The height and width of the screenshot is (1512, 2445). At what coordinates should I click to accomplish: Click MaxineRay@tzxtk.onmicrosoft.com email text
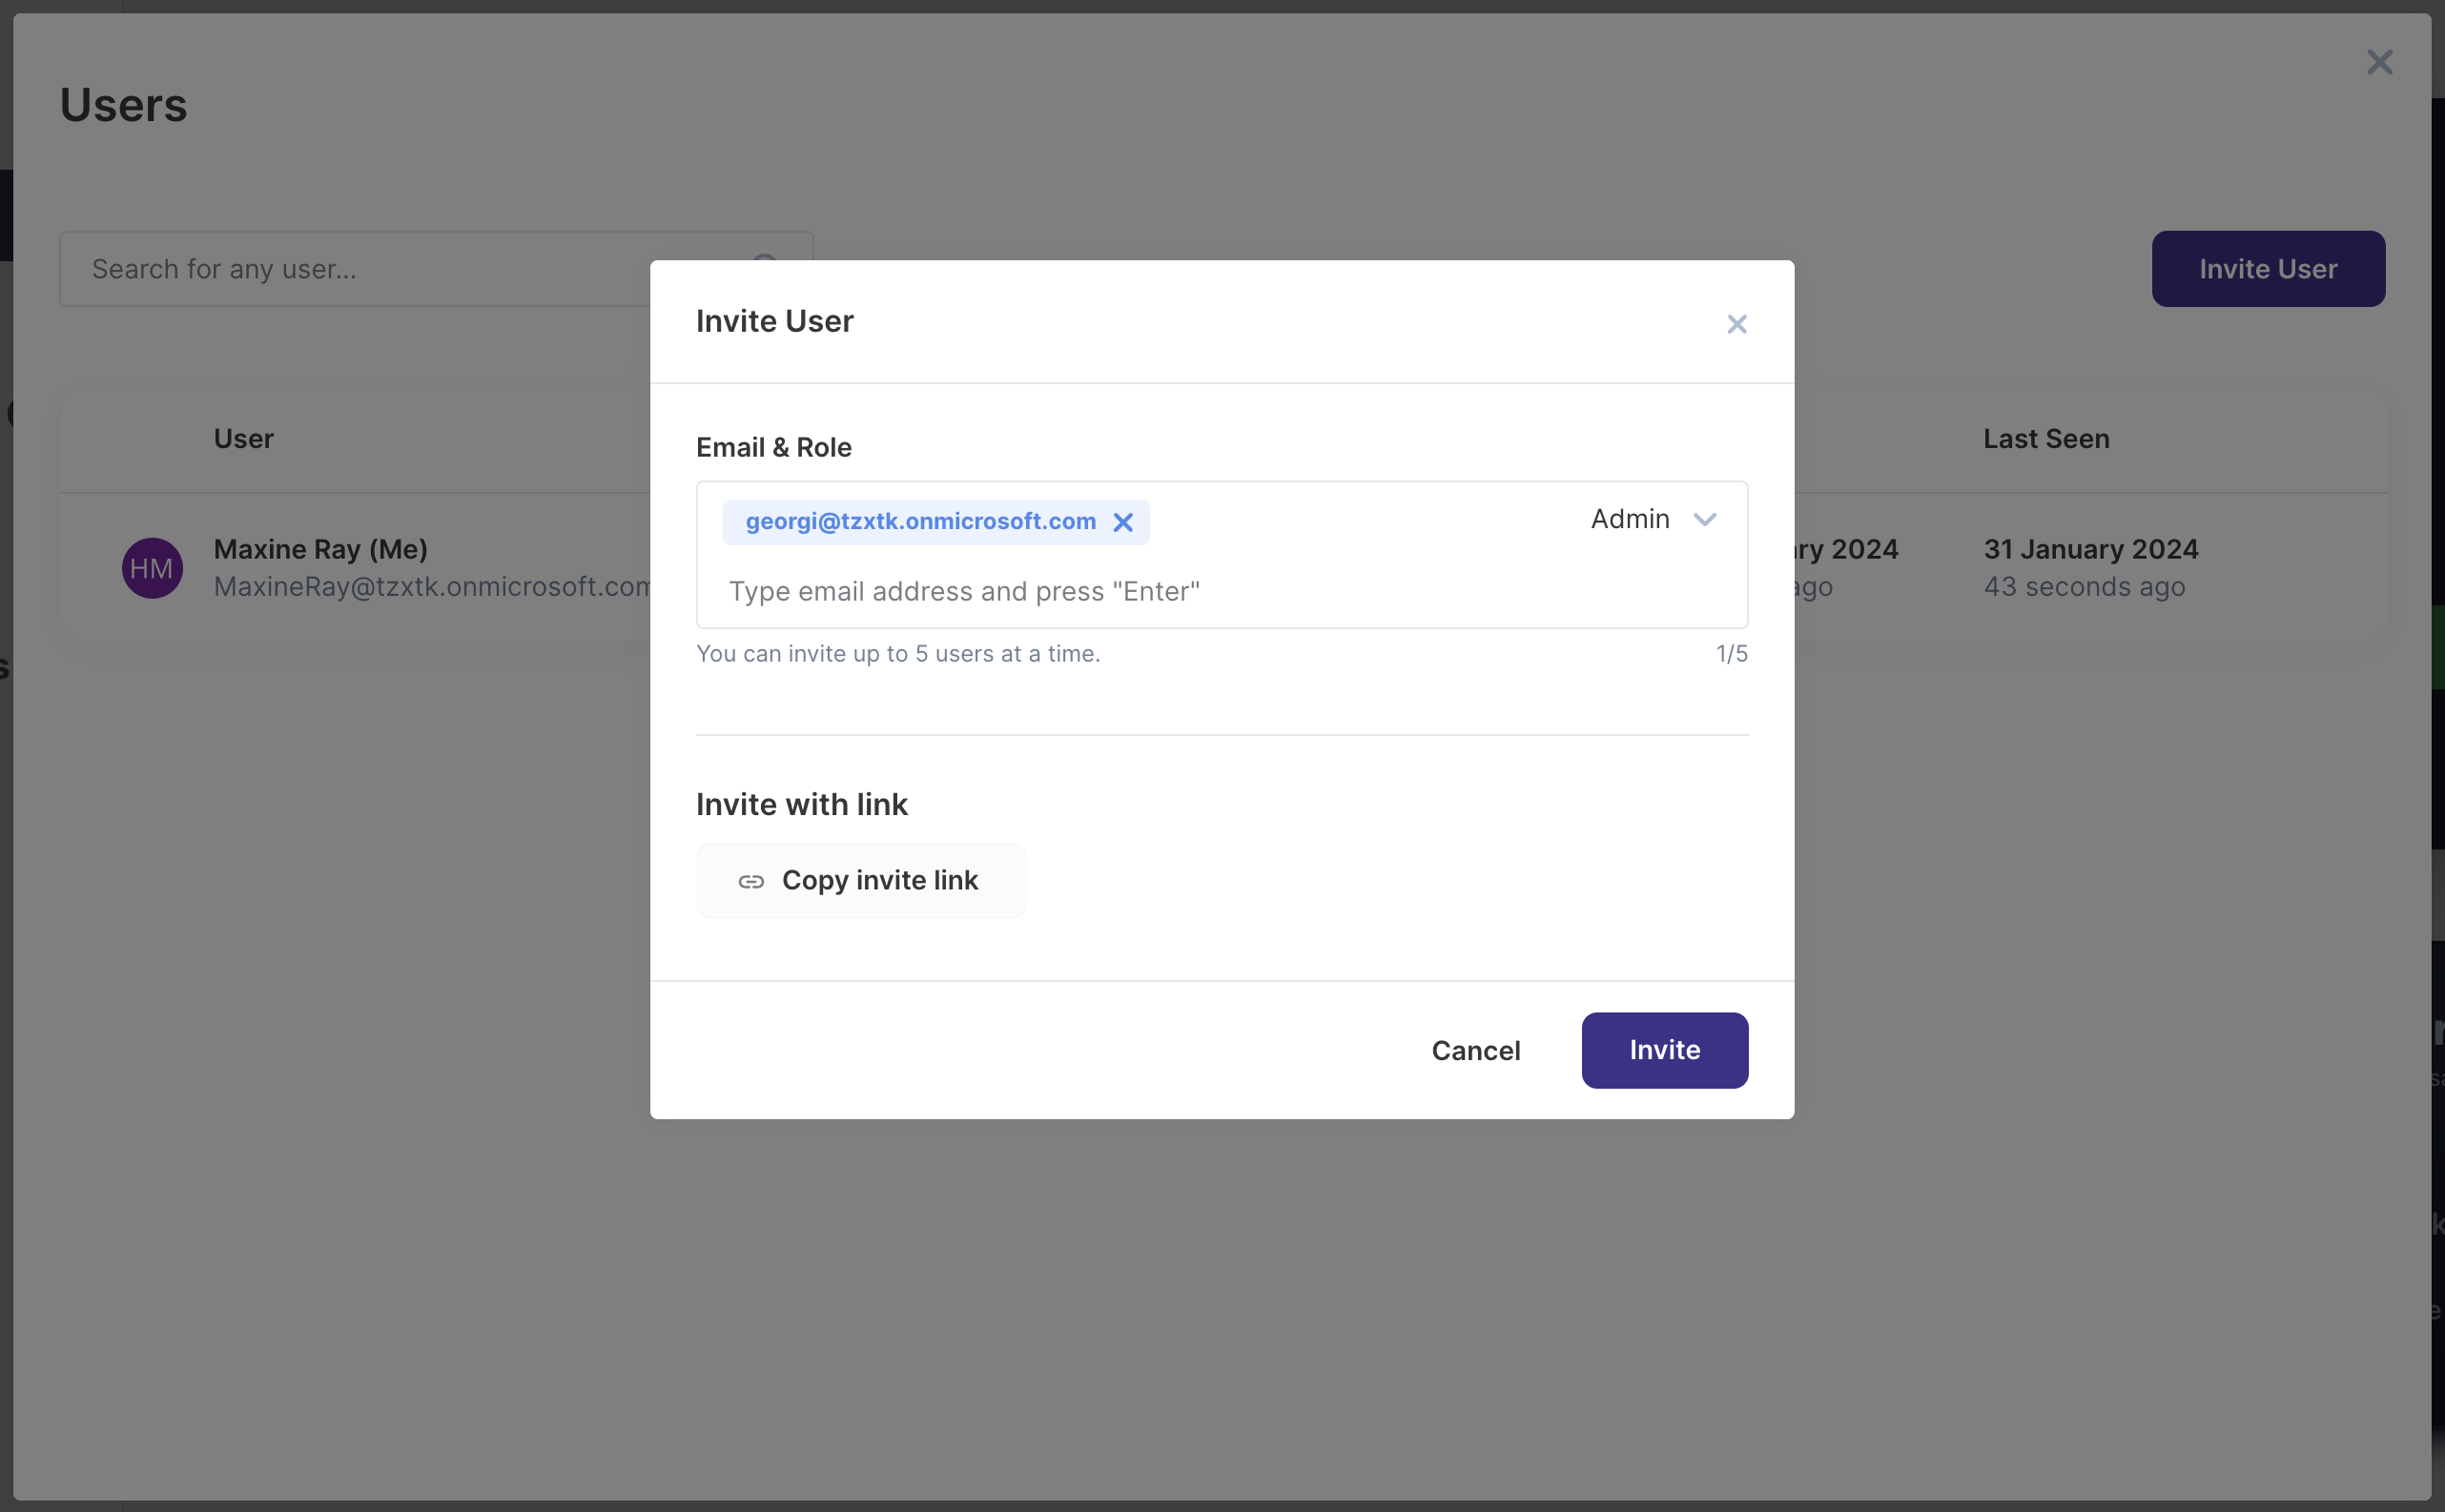click(433, 587)
